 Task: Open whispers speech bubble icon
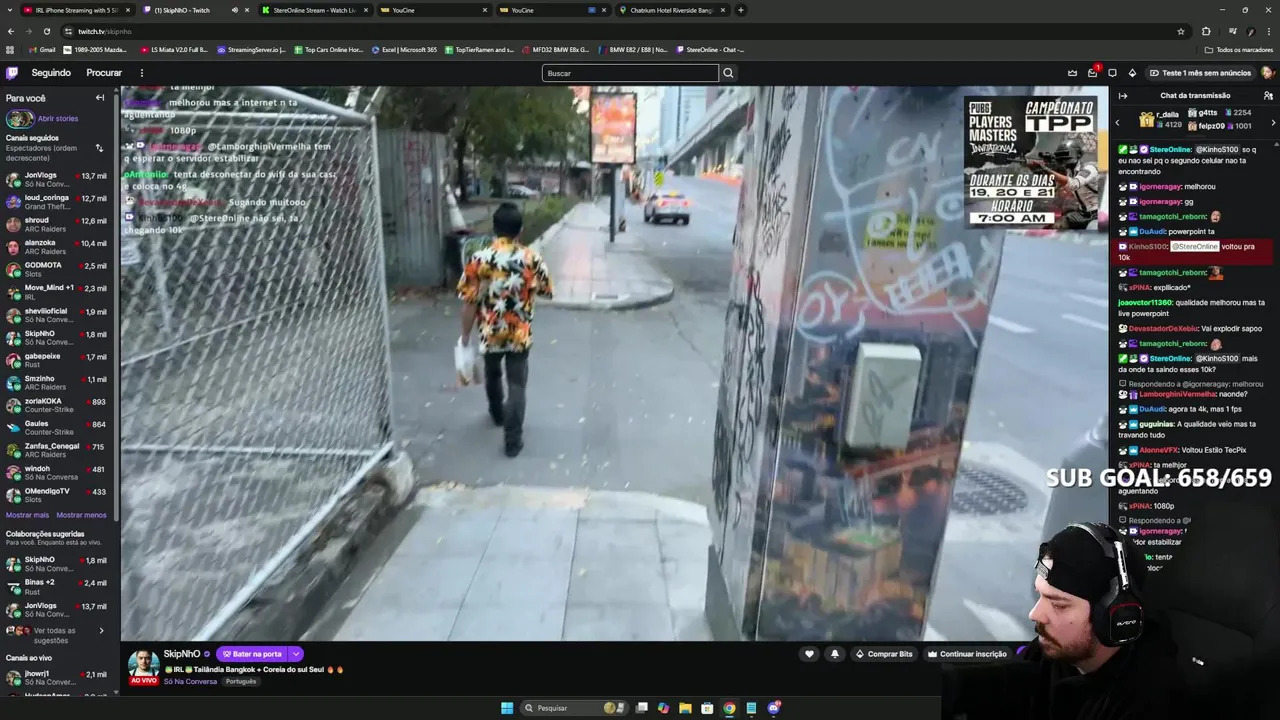click(x=1112, y=73)
